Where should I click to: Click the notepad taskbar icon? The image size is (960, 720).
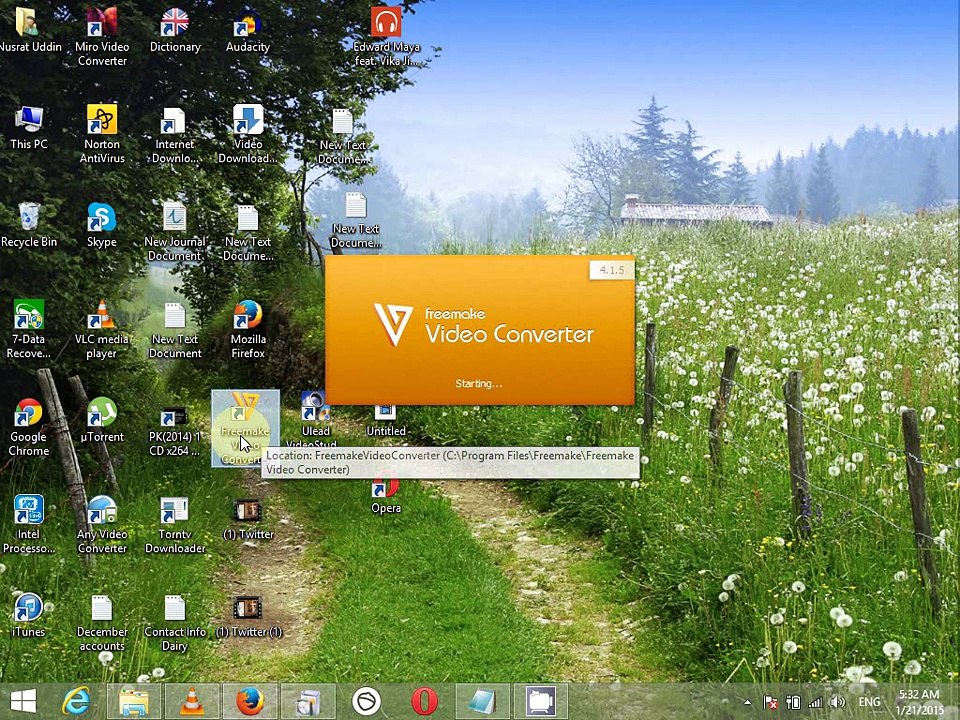pos(482,701)
